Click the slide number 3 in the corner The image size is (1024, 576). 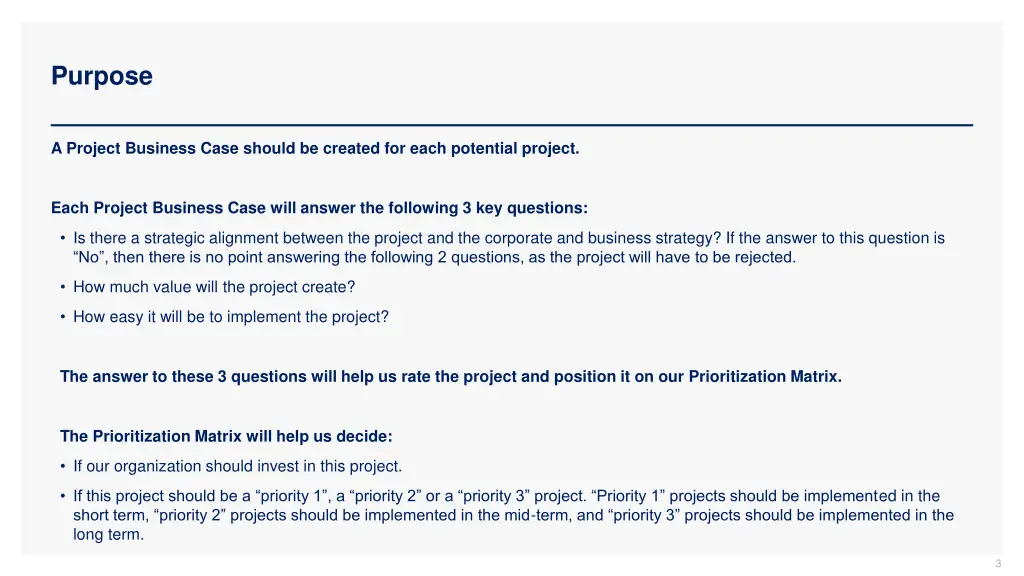998,564
